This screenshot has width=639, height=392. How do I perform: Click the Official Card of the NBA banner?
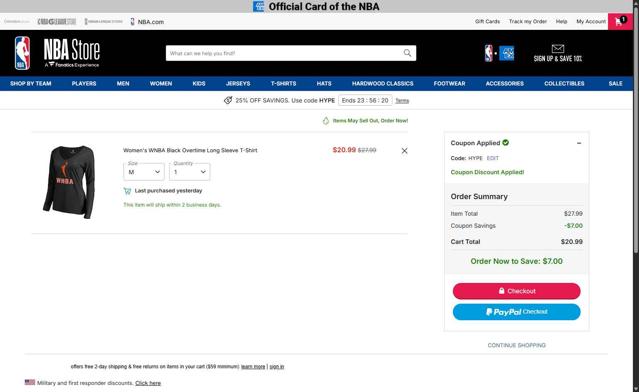(x=316, y=7)
